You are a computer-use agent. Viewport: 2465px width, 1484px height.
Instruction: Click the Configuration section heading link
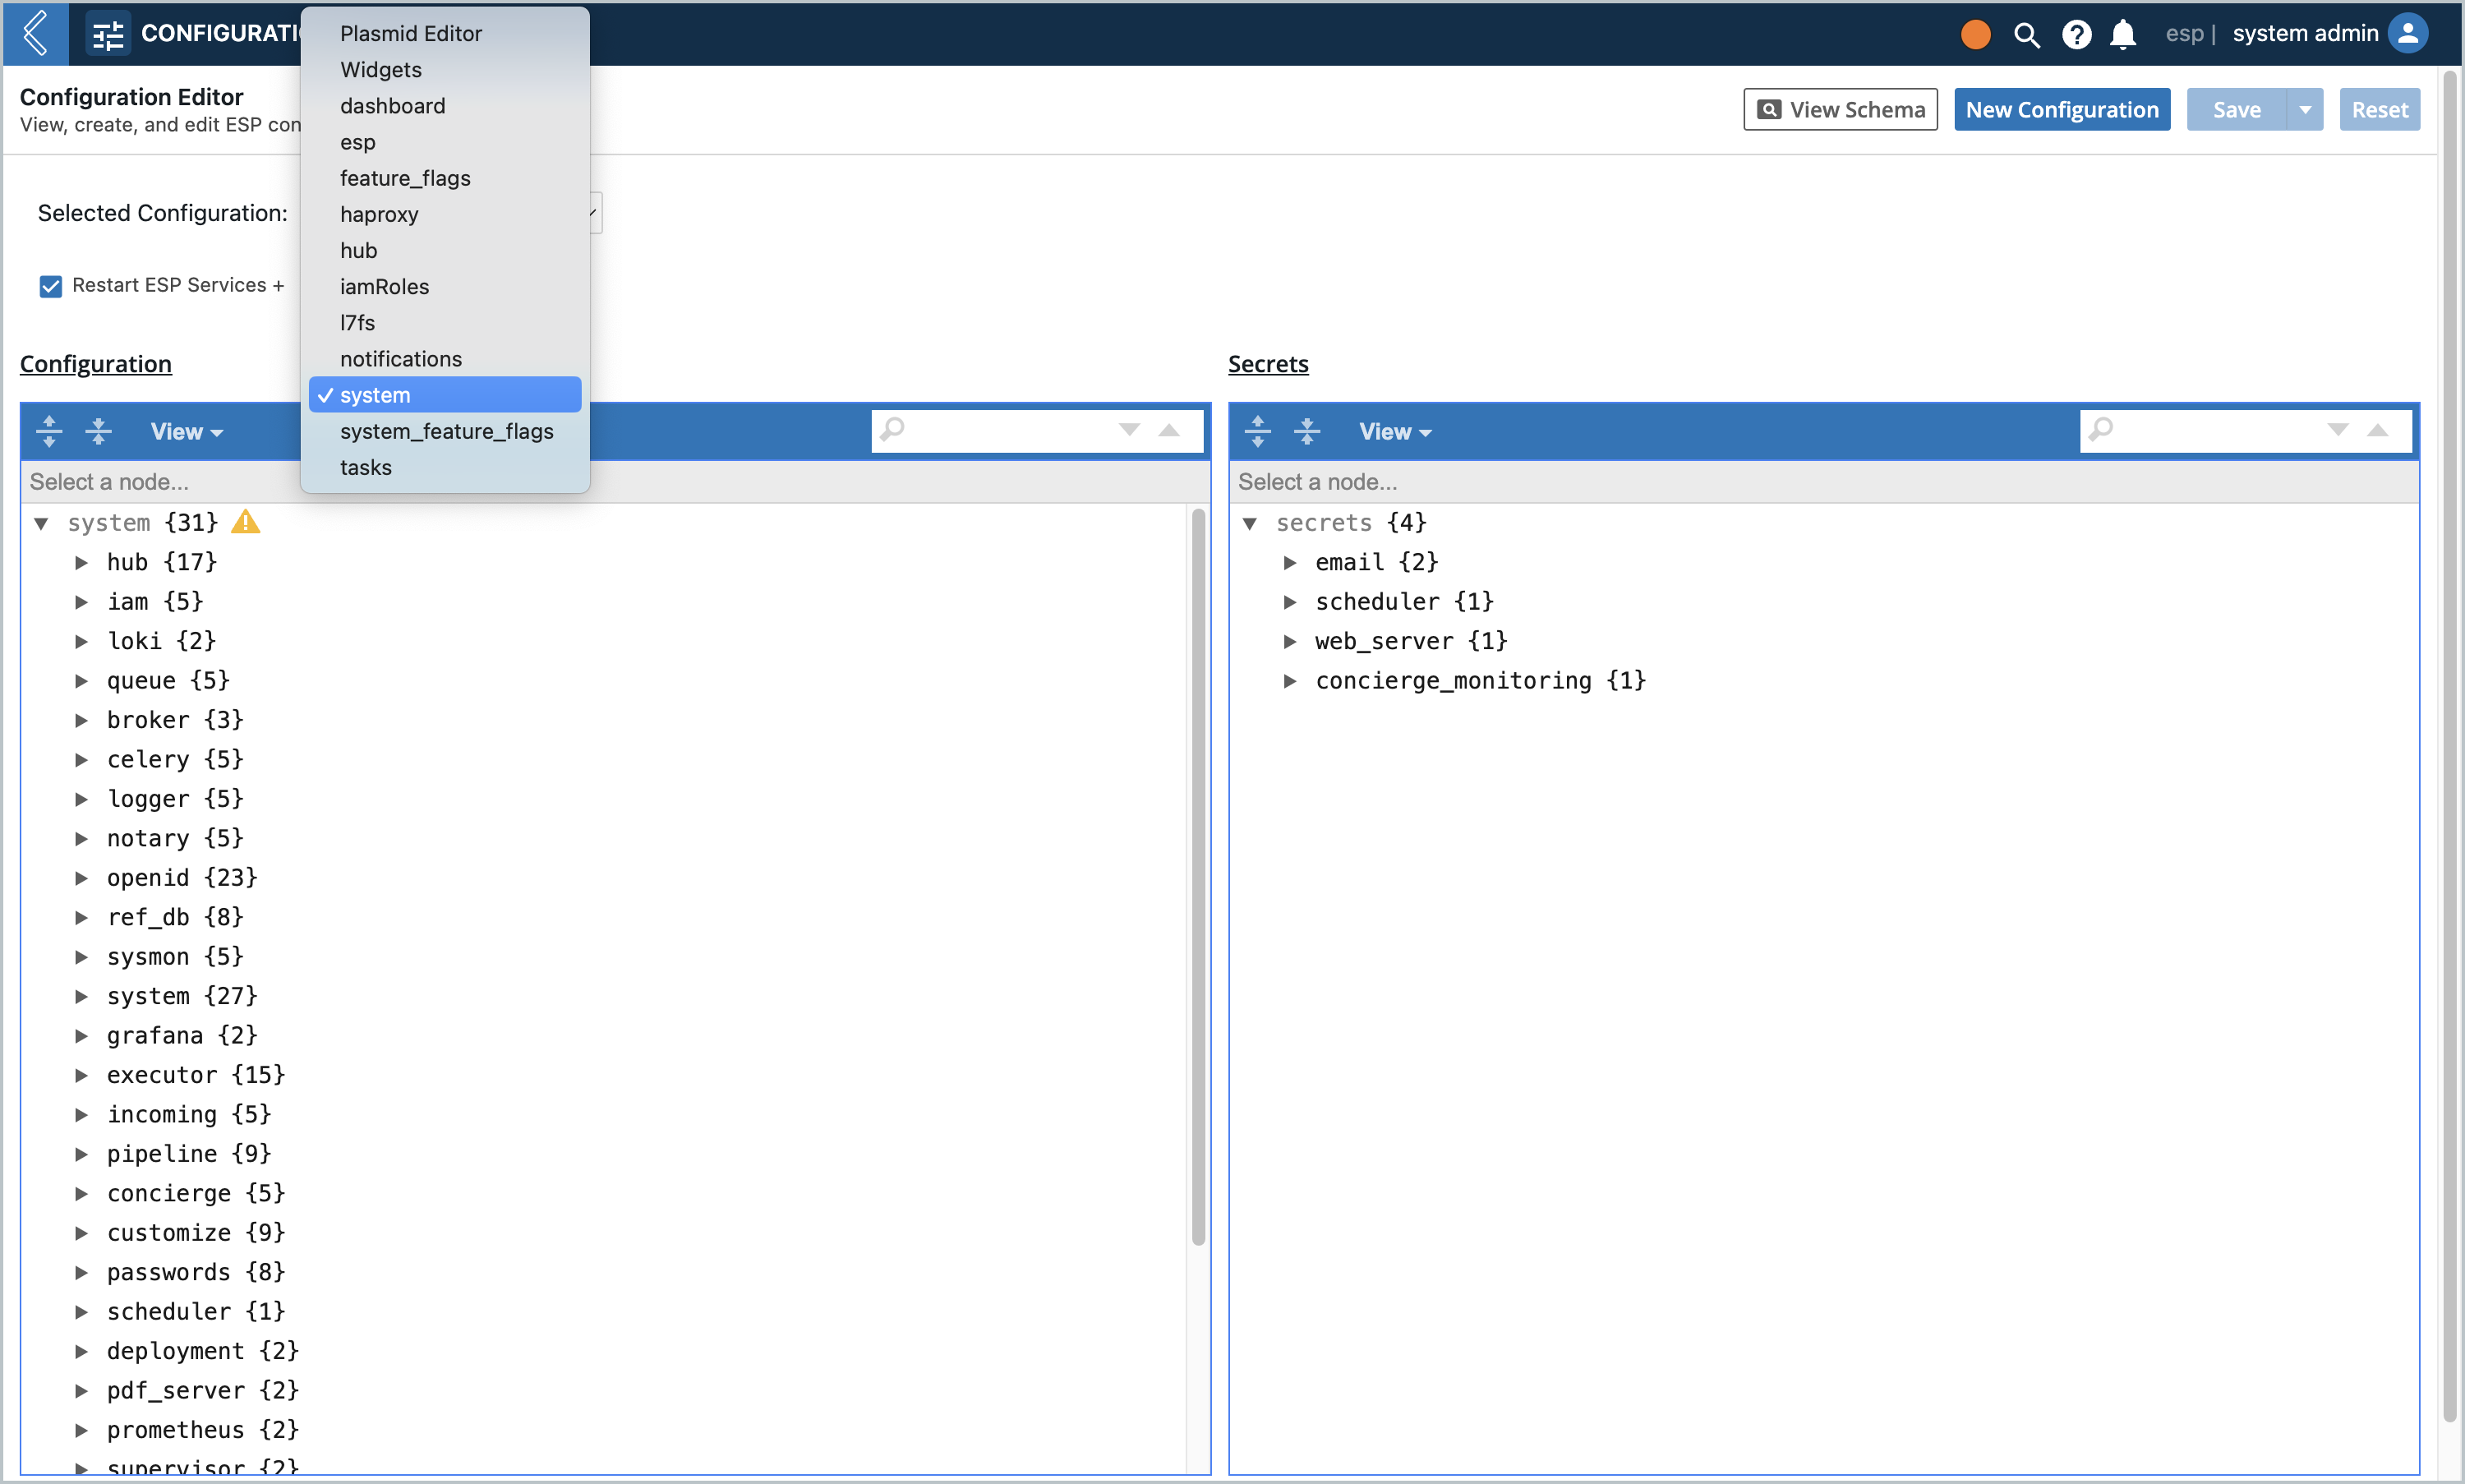(x=96, y=364)
